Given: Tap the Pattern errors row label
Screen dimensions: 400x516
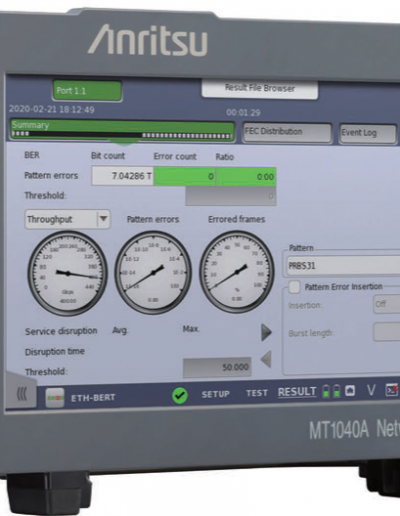Looking at the screenshot, I should [x=51, y=175].
